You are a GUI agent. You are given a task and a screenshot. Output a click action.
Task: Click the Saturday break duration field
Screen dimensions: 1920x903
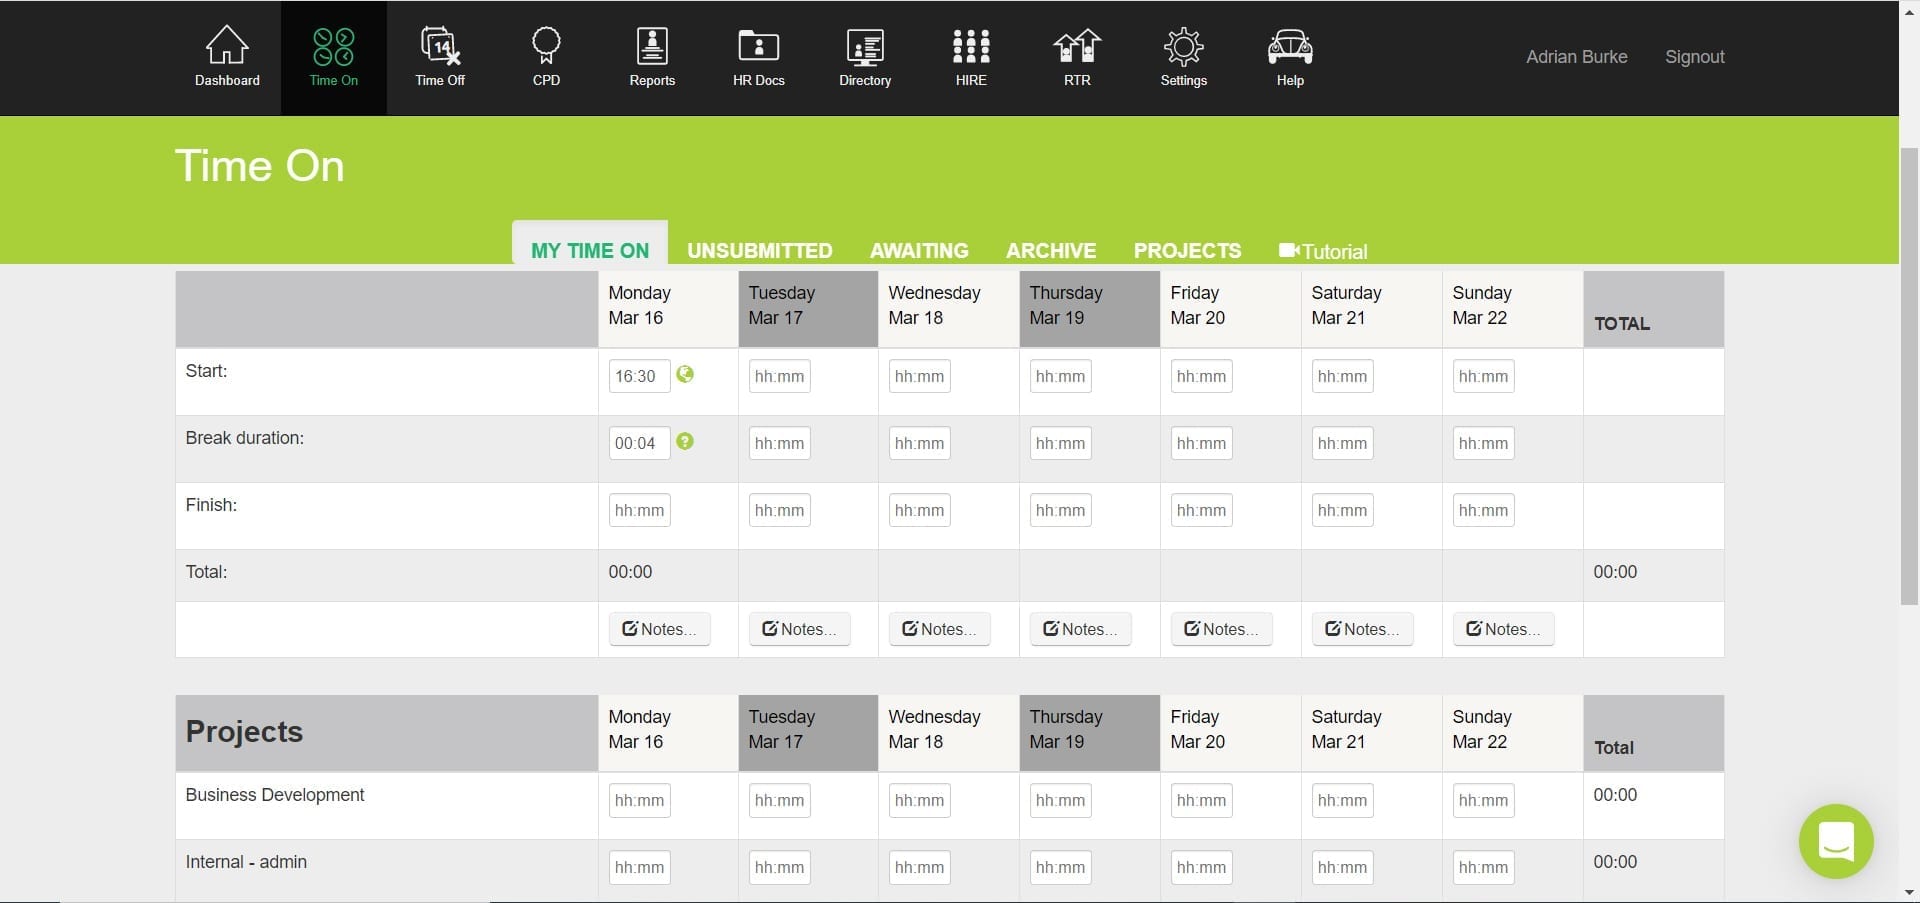click(1343, 443)
